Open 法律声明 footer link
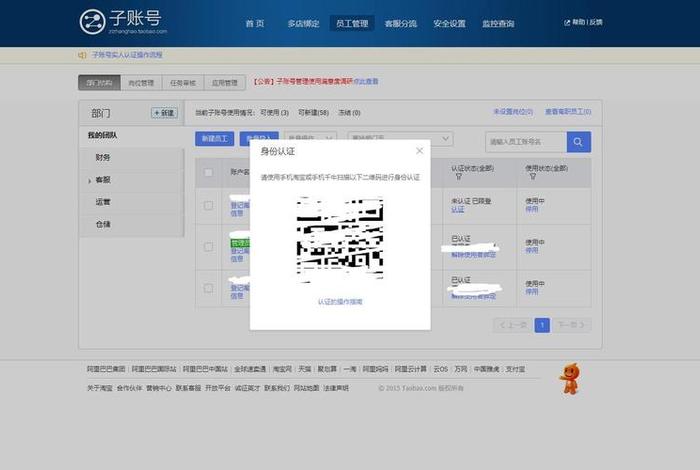This screenshot has height=470, width=700. [x=336, y=388]
